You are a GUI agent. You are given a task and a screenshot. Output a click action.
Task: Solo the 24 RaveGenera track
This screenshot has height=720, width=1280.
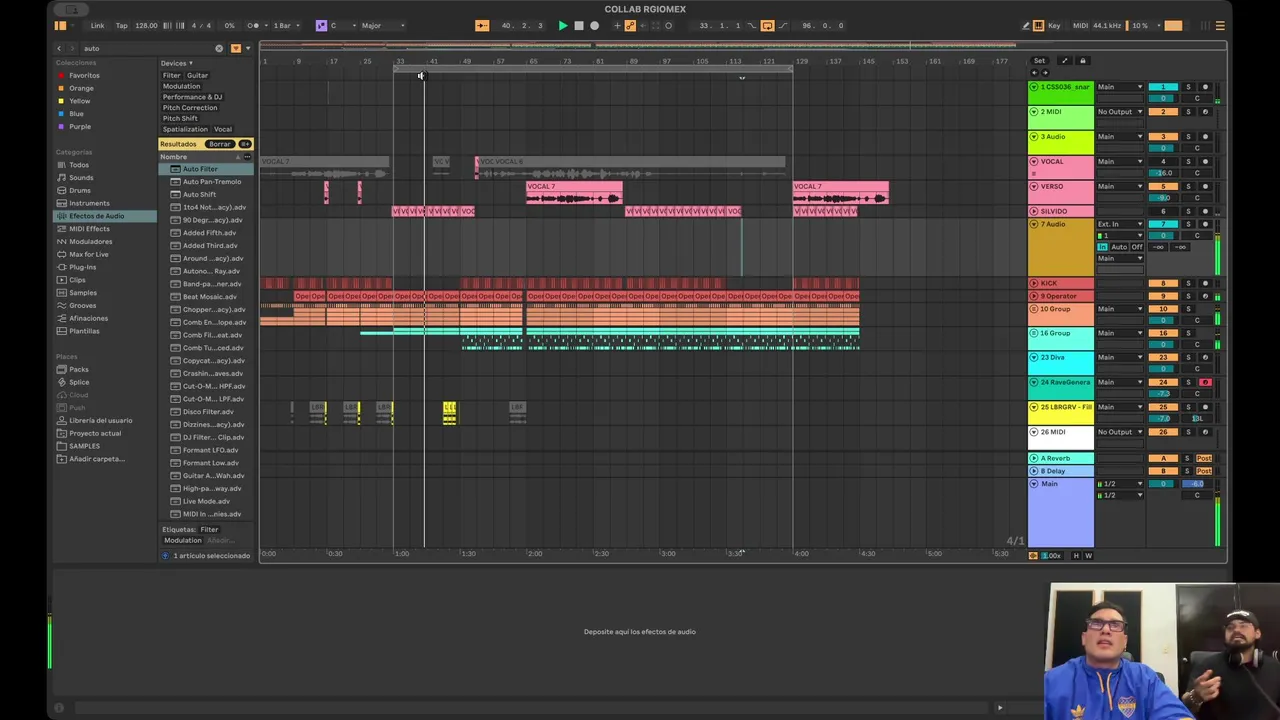[1188, 382]
